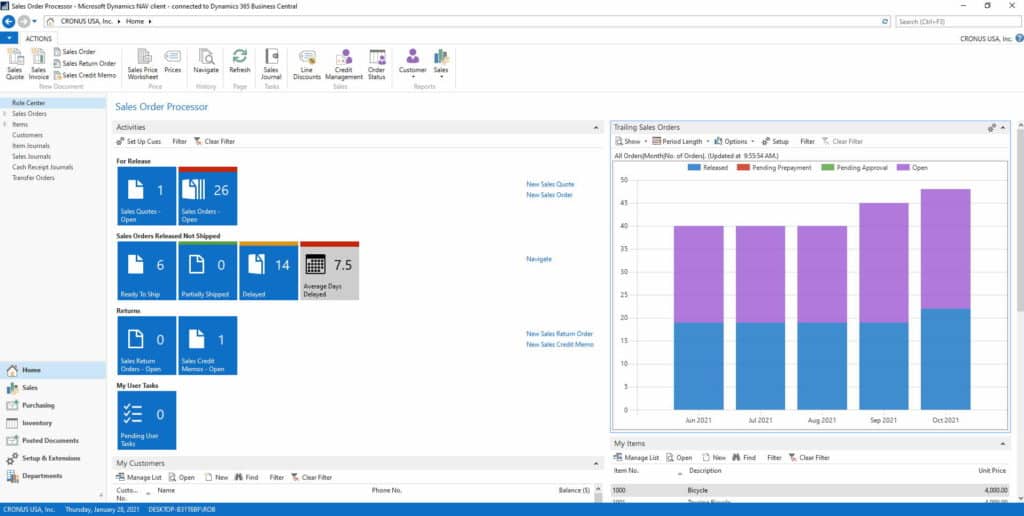Open the Setup & Extensions menu button
1024x516 pixels.
tap(52, 459)
